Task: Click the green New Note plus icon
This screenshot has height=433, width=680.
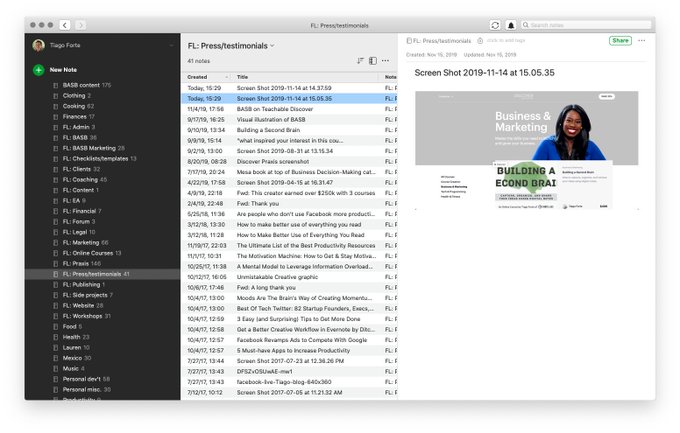Action: pyautogui.click(x=39, y=70)
